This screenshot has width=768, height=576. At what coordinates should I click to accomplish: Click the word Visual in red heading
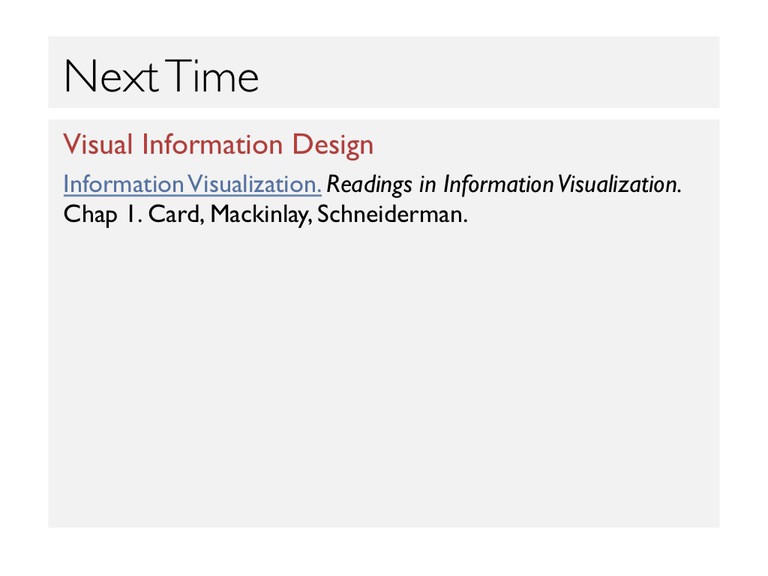98,145
